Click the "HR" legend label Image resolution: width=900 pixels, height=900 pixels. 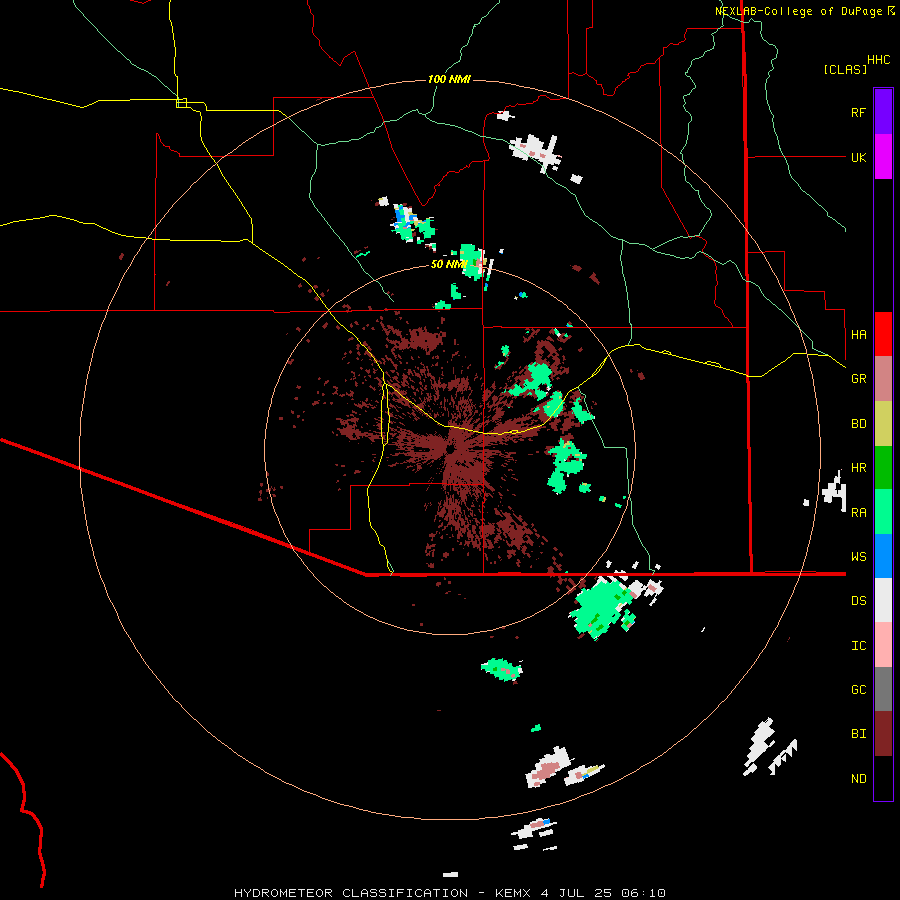pos(858,468)
